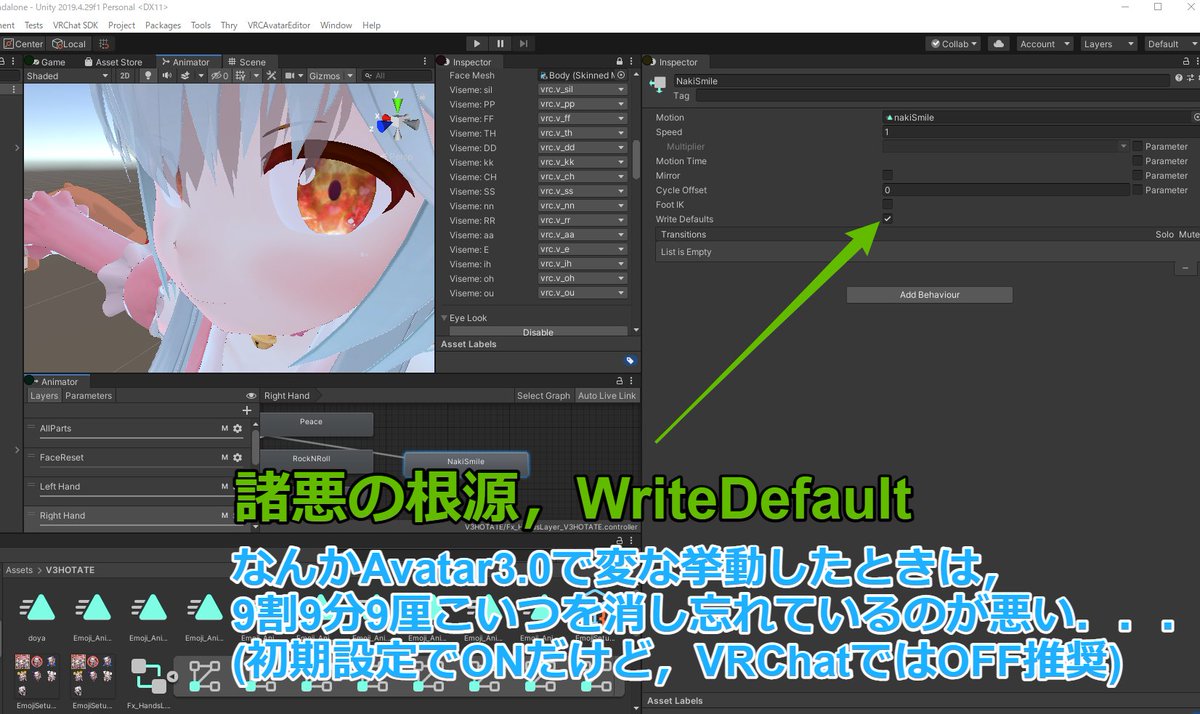The width and height of the screenshot is (1200, 714).
Task: Uncheck the Write Defaults checkbox
Action: coord(887,219)
